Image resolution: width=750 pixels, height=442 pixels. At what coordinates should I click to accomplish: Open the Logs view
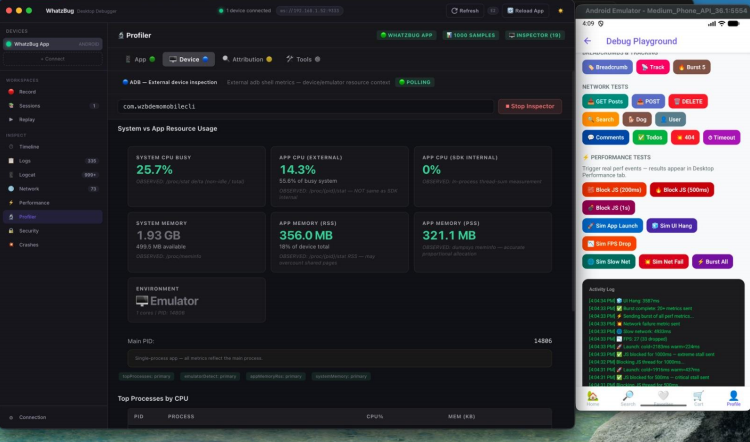point(53,161)
